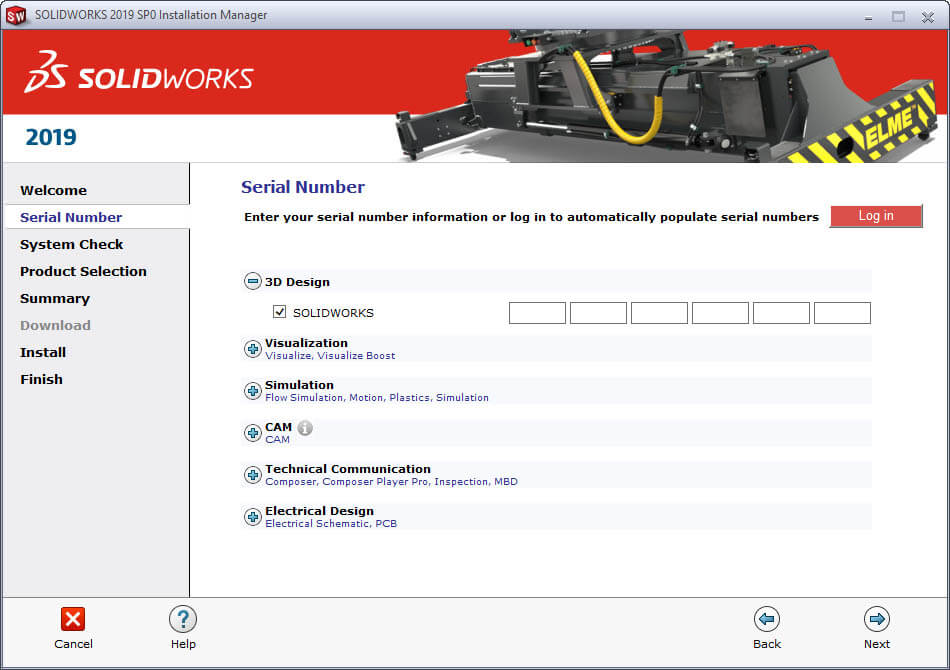Return to the Welcome page

(x=53, y=190)
